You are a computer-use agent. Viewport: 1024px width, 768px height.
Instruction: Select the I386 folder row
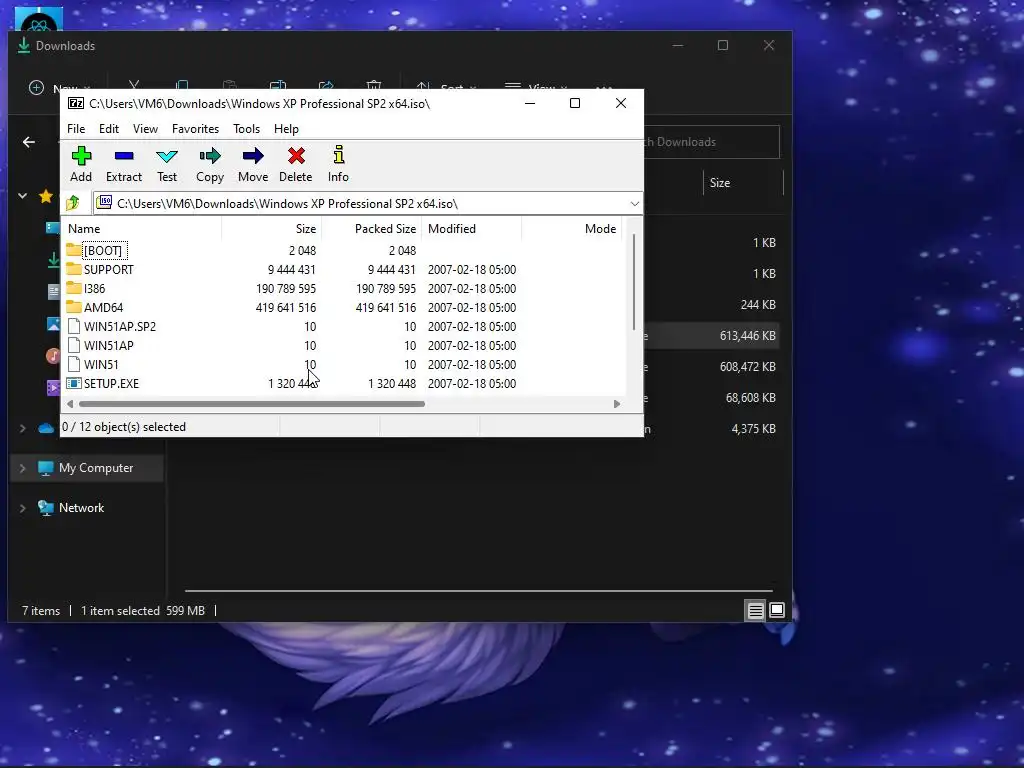[x=342, y=289]
